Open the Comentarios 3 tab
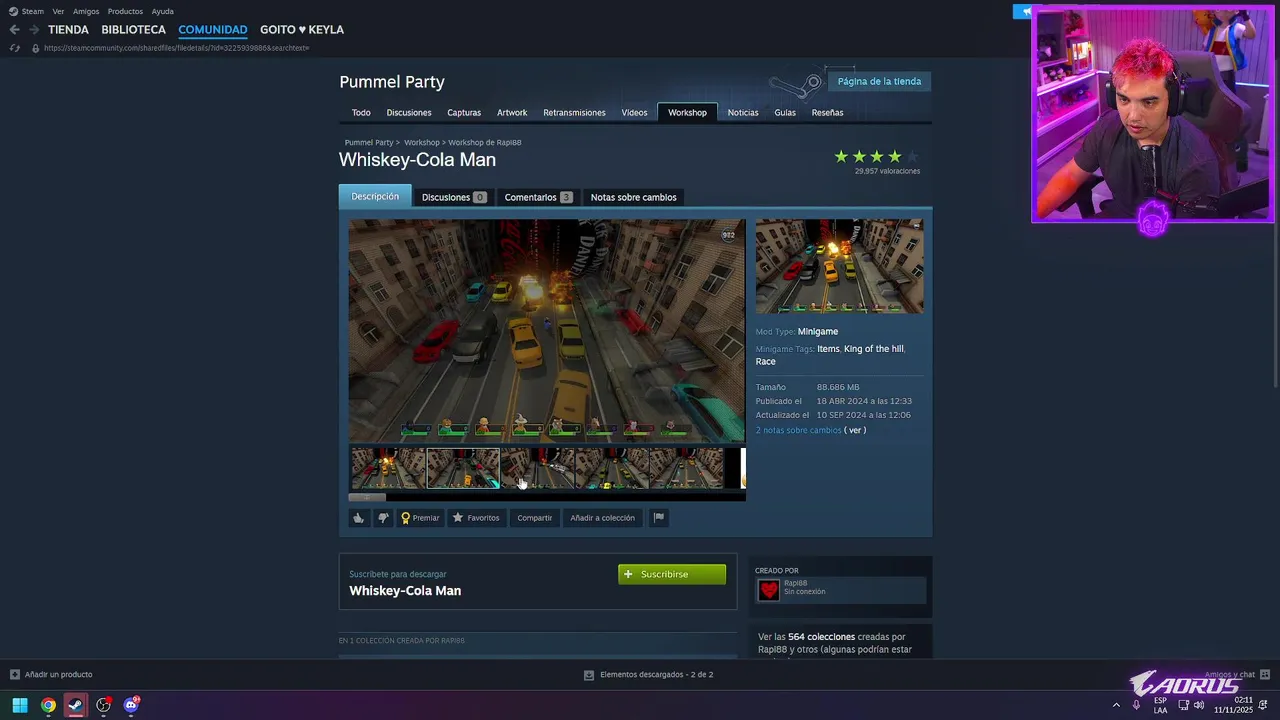Image resolution: width=1280 pixels, height=720 pixels. click(x=538, y=197)
